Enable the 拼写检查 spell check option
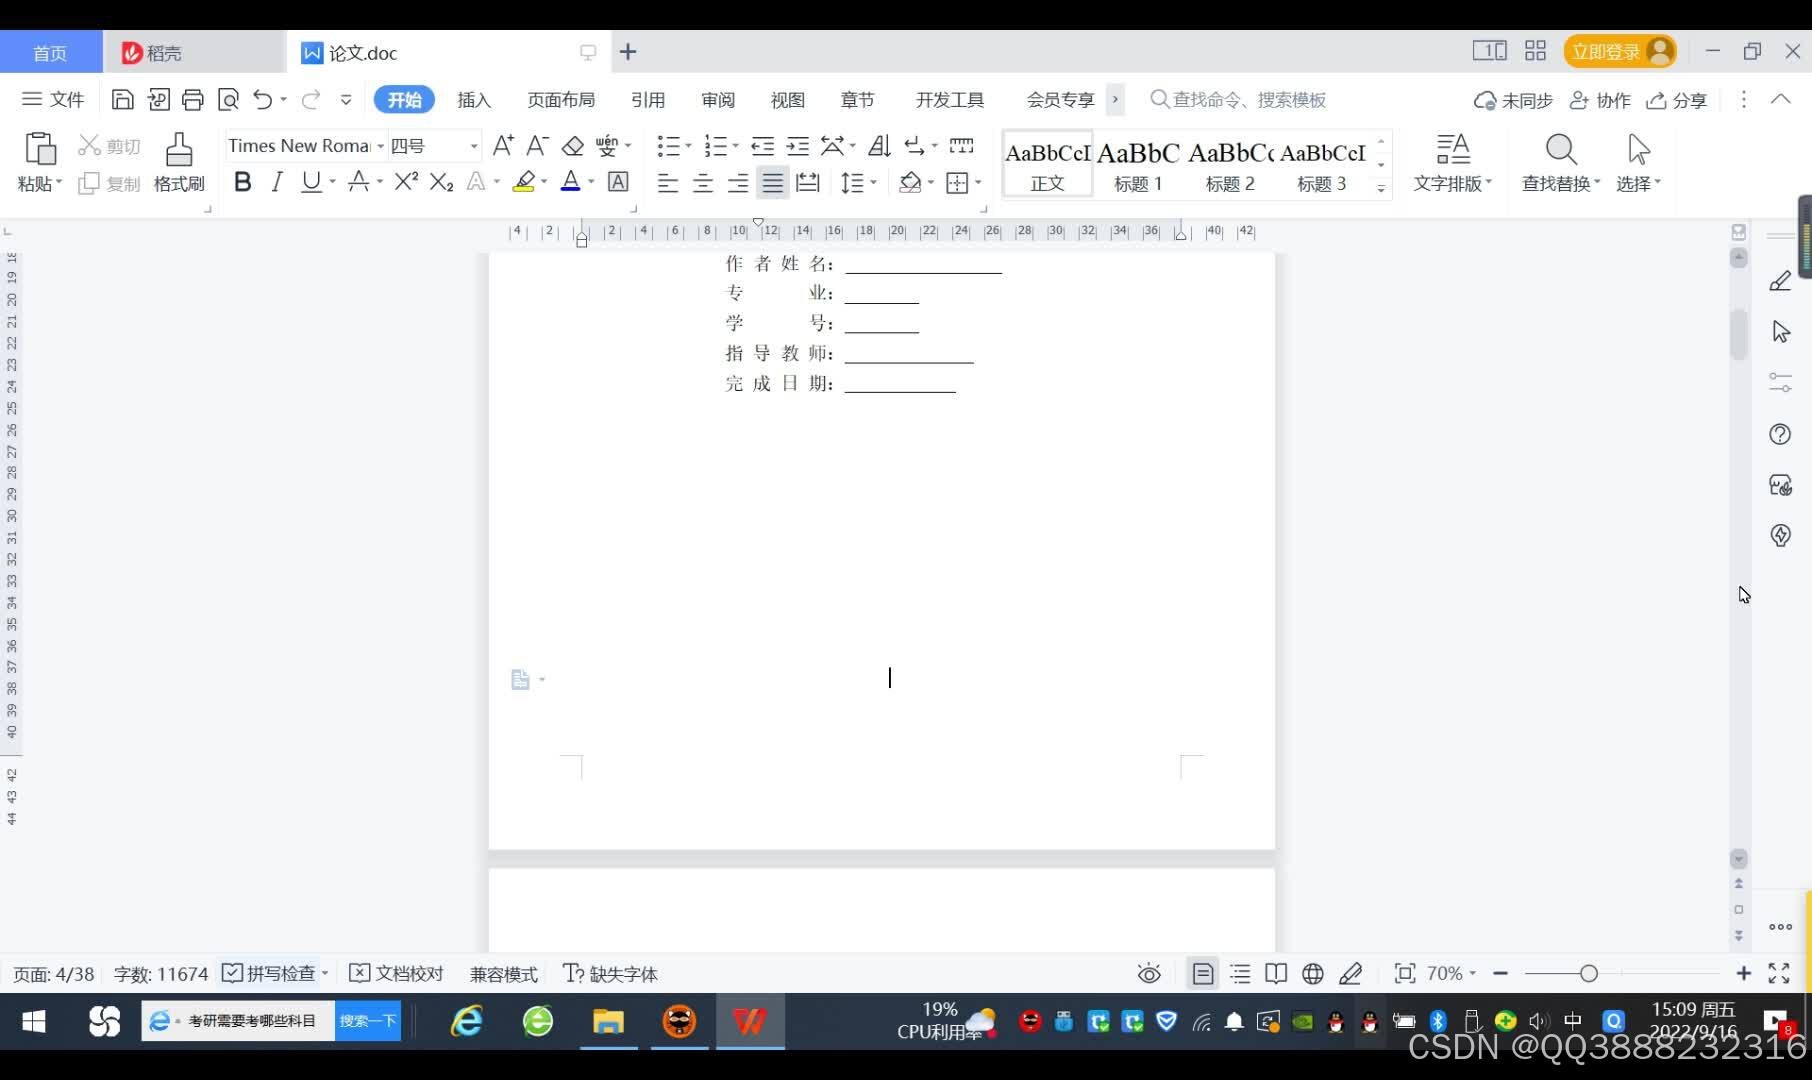The height and width of the screenshot is (1080, 1812). point(272,973)
